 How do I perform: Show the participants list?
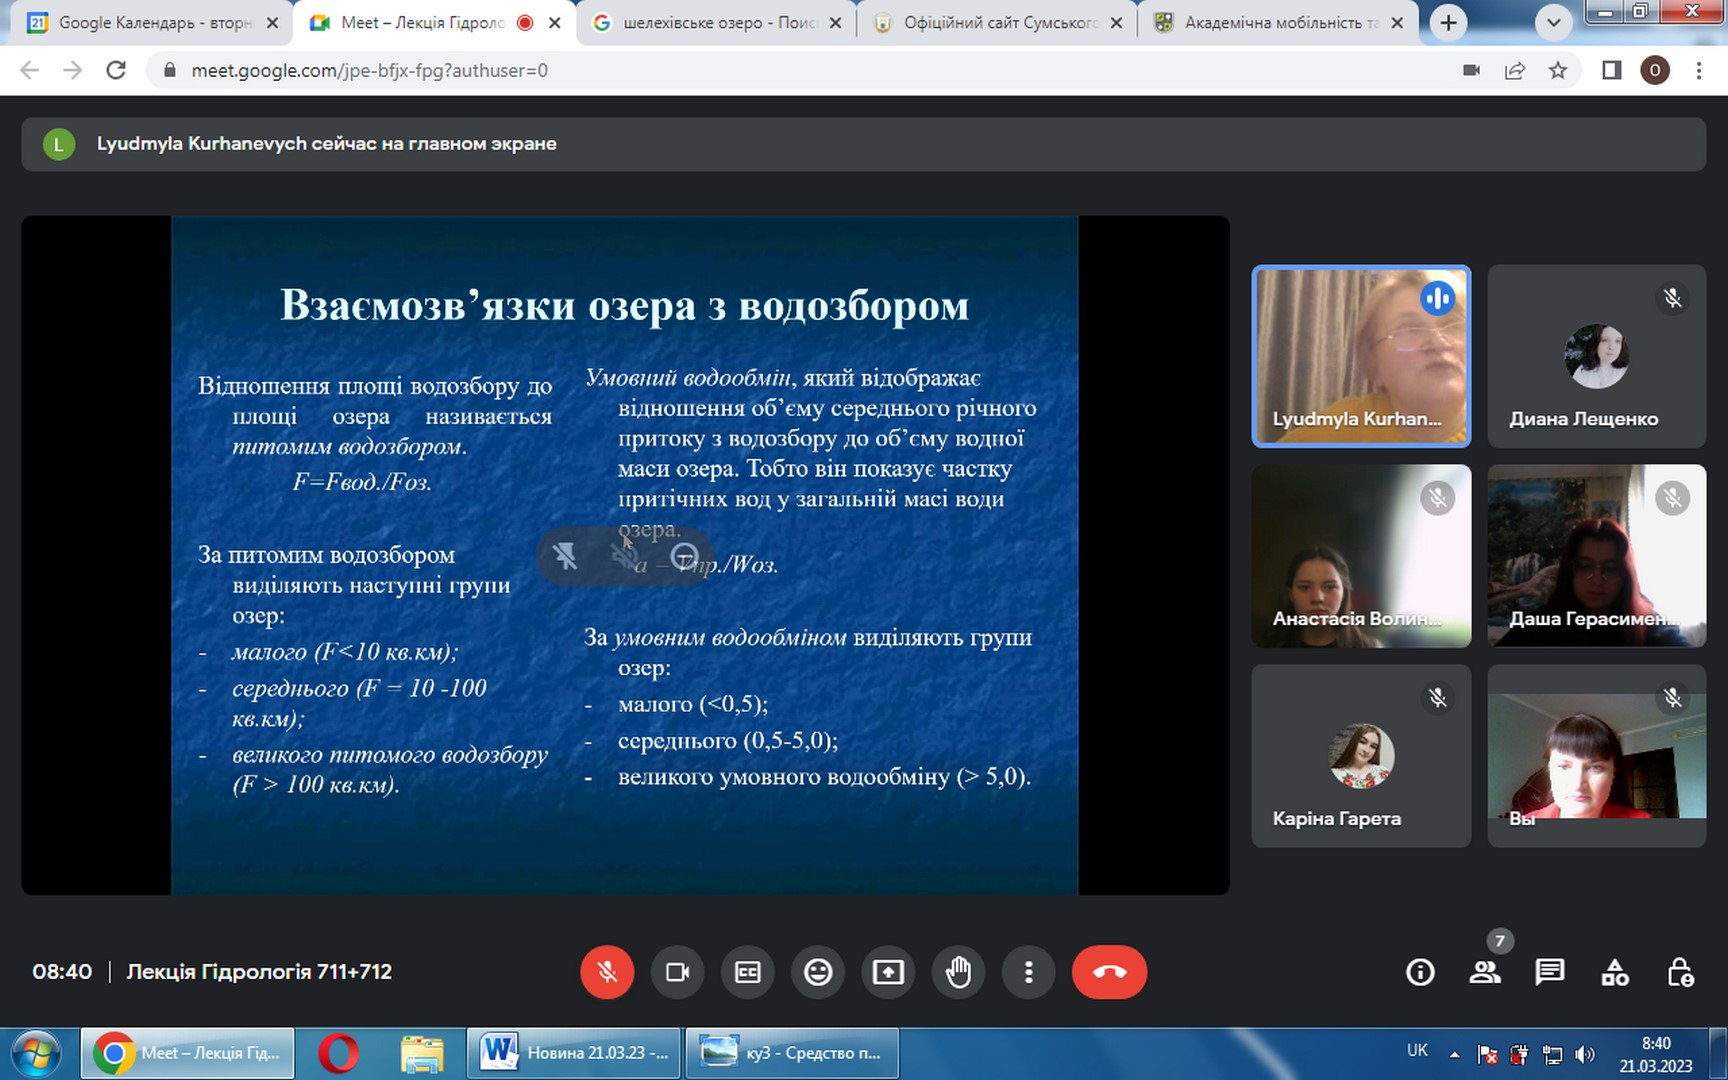point(1485,972)
